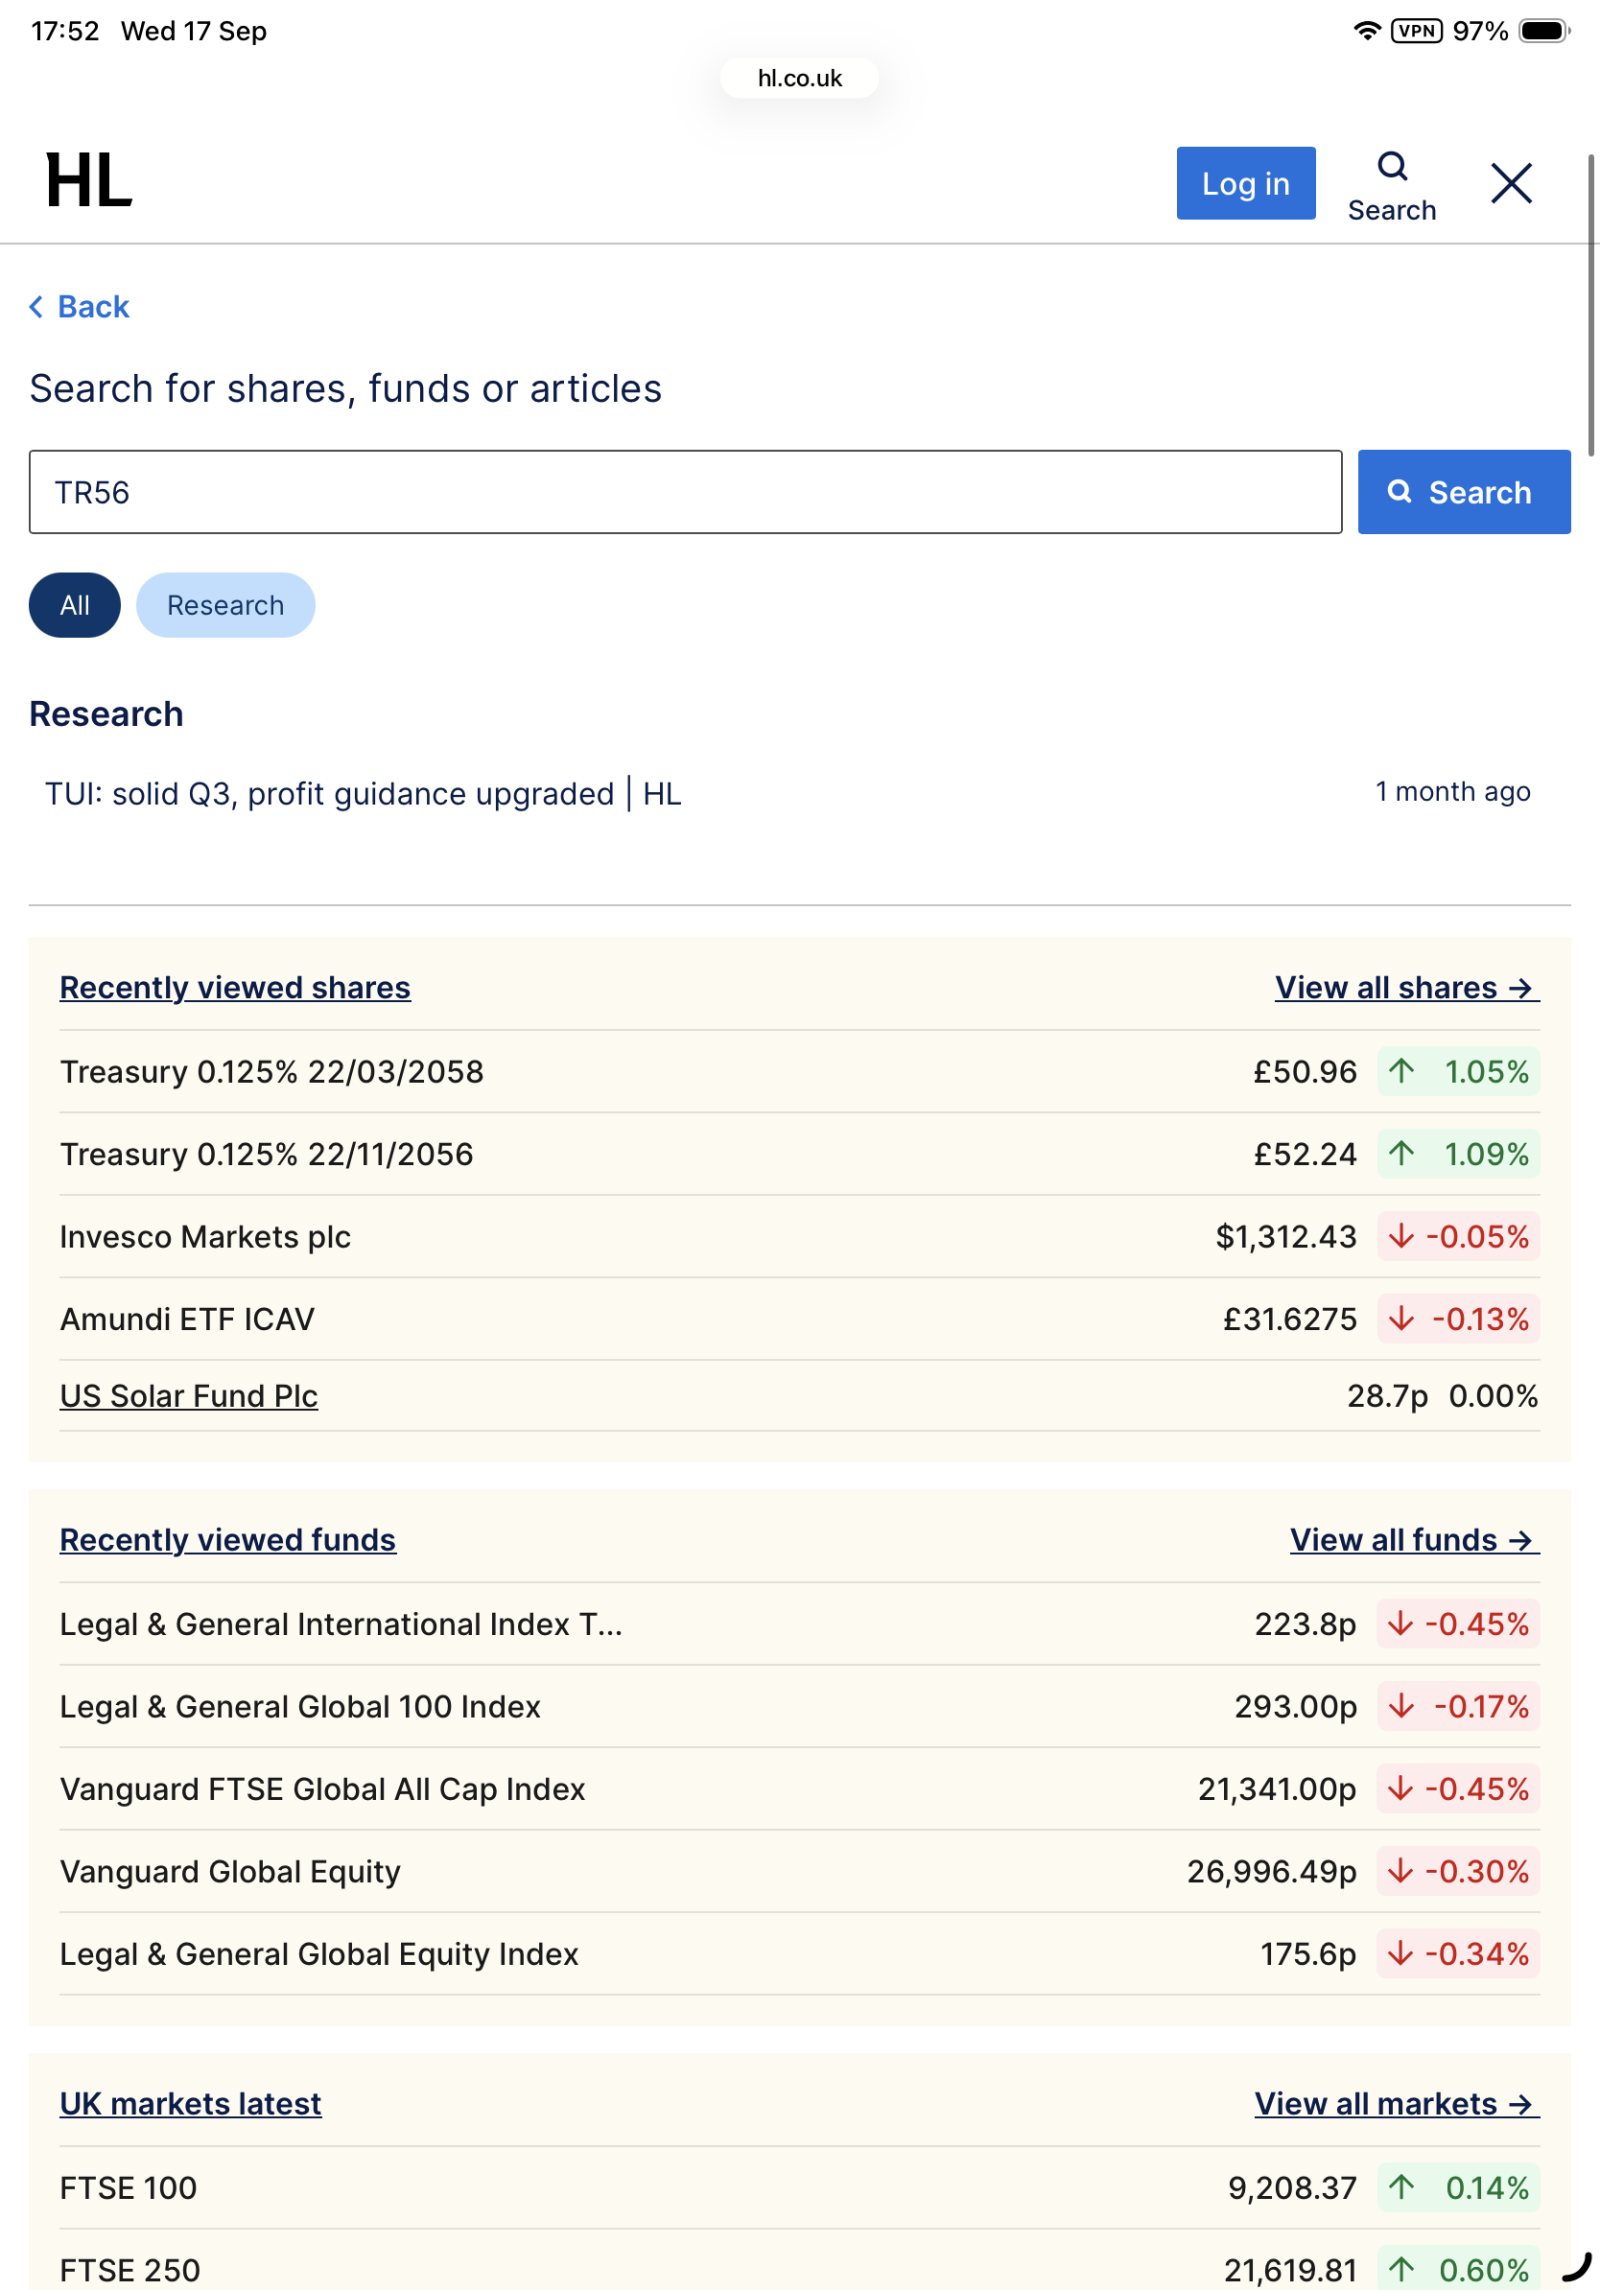This screenshot has height=2290, width=1600.
Task: Open Treasury 0.125% 22/03/2058 entry
Action: [272, 1072]
